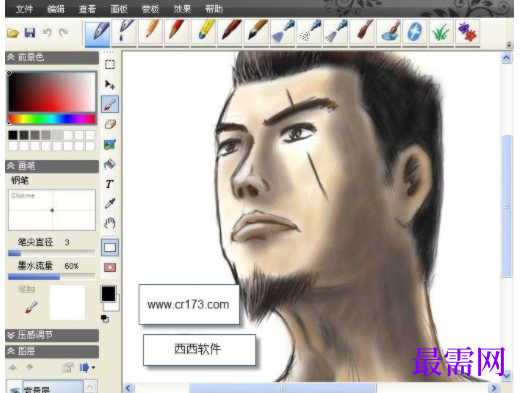The image size is (524, 393).
Task: Click the open file folder icon
Action: click(x=13, y=33)
